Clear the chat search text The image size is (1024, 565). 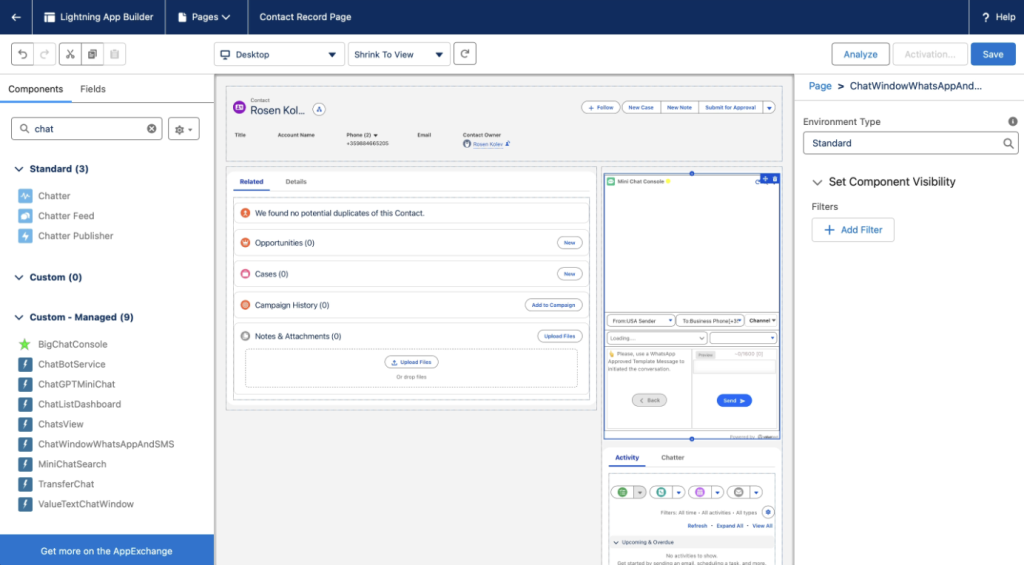pos(152,129)
